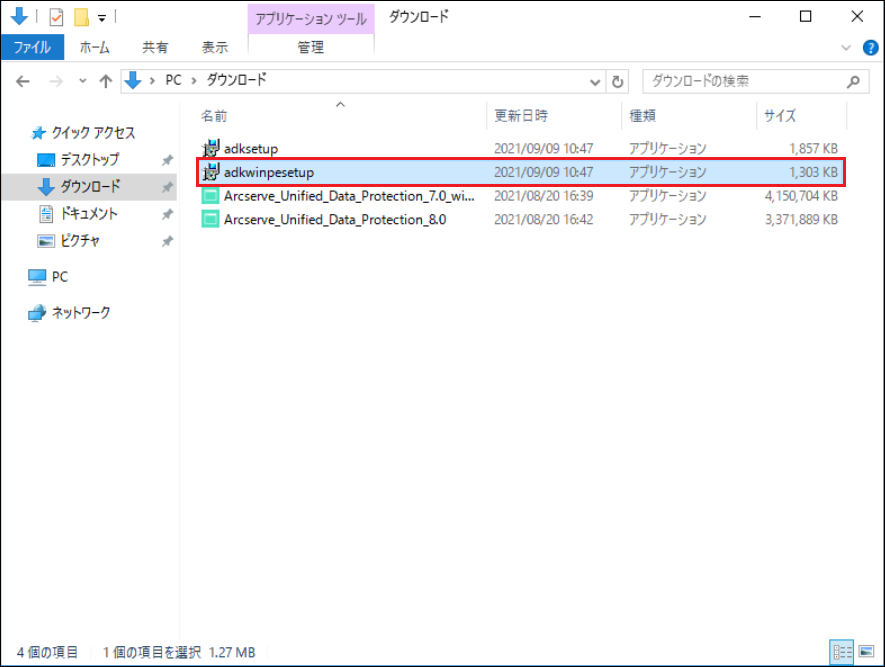Select Arcserve_Unified_Data_Protection_8.0 file

pos(335,220)
